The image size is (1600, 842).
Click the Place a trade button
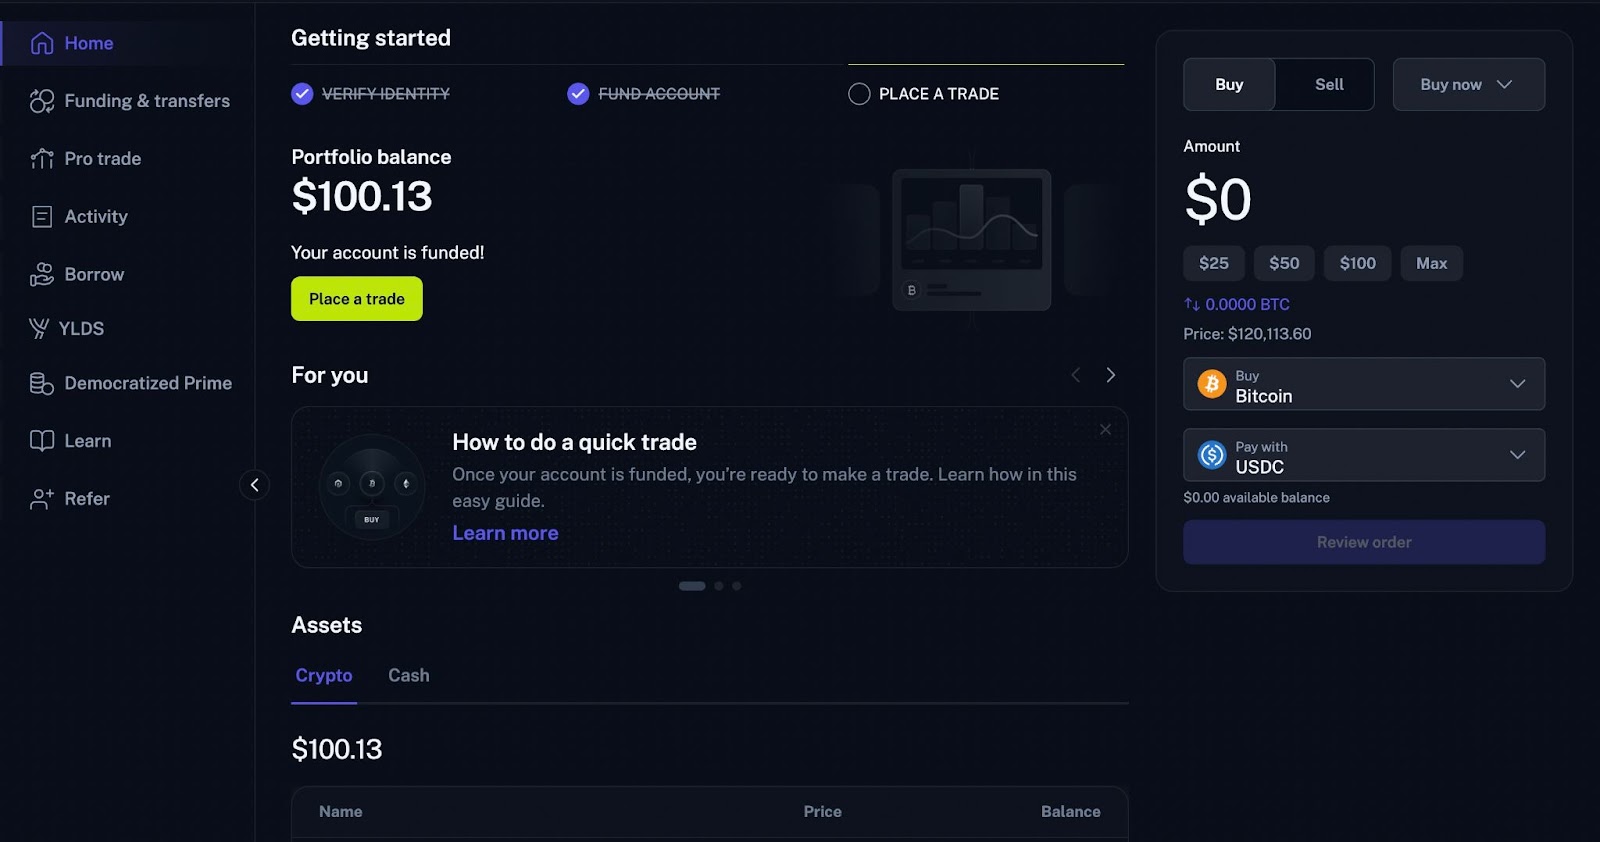tap(356, 298)
